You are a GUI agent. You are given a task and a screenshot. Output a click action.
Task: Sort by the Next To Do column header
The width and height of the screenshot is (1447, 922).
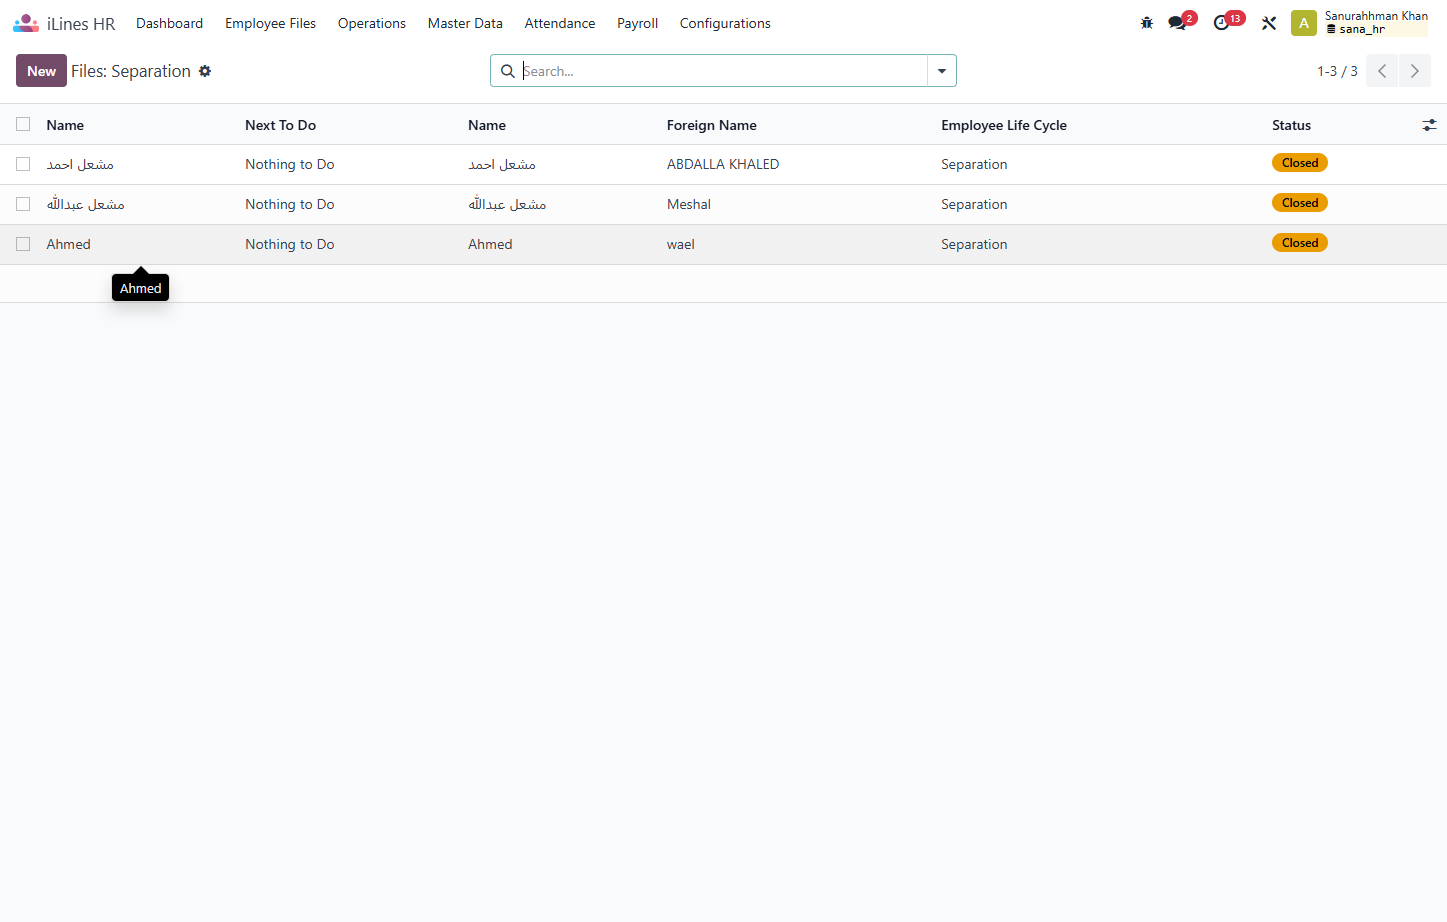click(280, 125)
